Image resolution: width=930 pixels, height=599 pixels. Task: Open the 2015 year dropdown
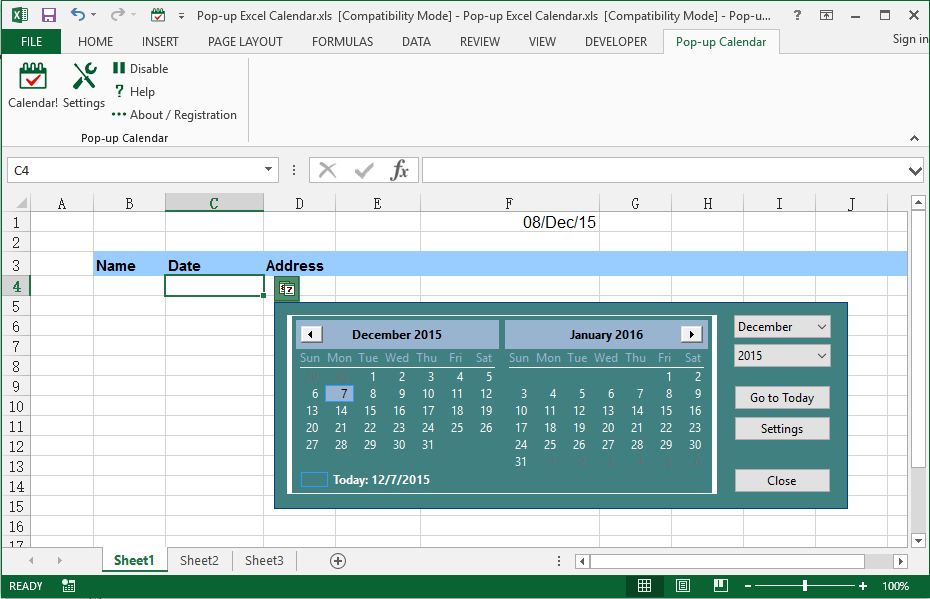[782, 356]
